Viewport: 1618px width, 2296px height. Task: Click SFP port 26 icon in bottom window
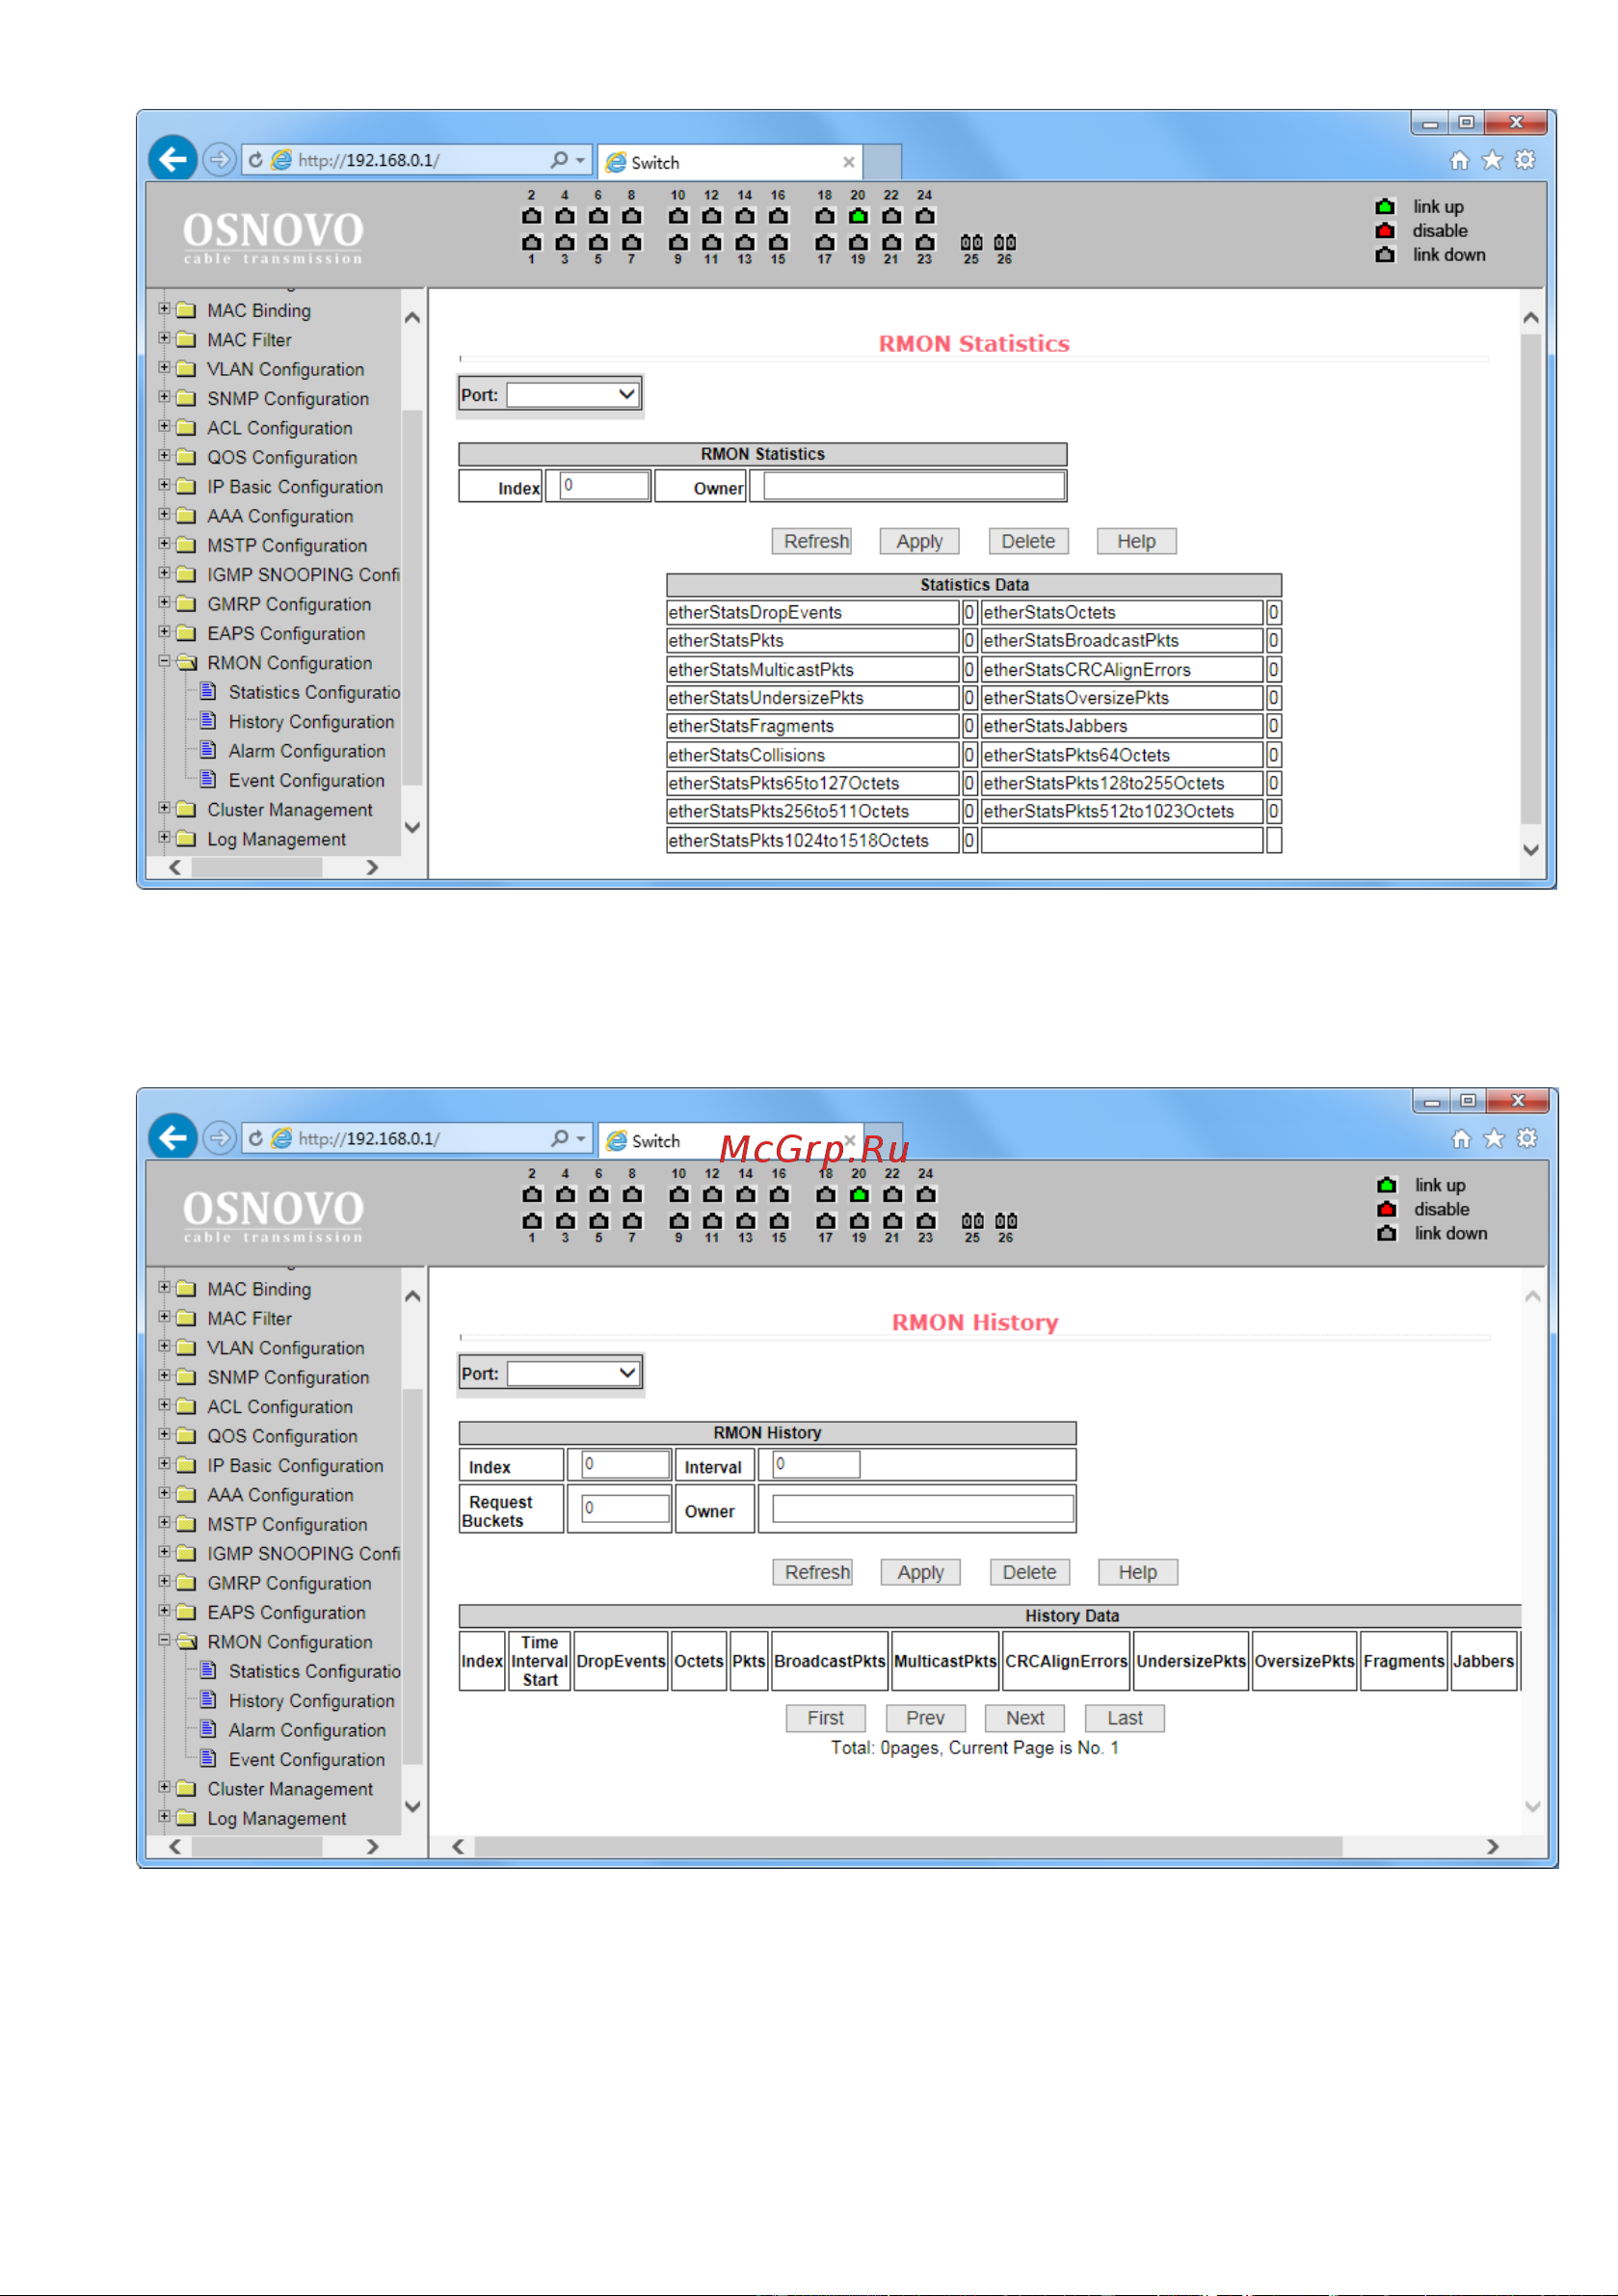1006,1221
